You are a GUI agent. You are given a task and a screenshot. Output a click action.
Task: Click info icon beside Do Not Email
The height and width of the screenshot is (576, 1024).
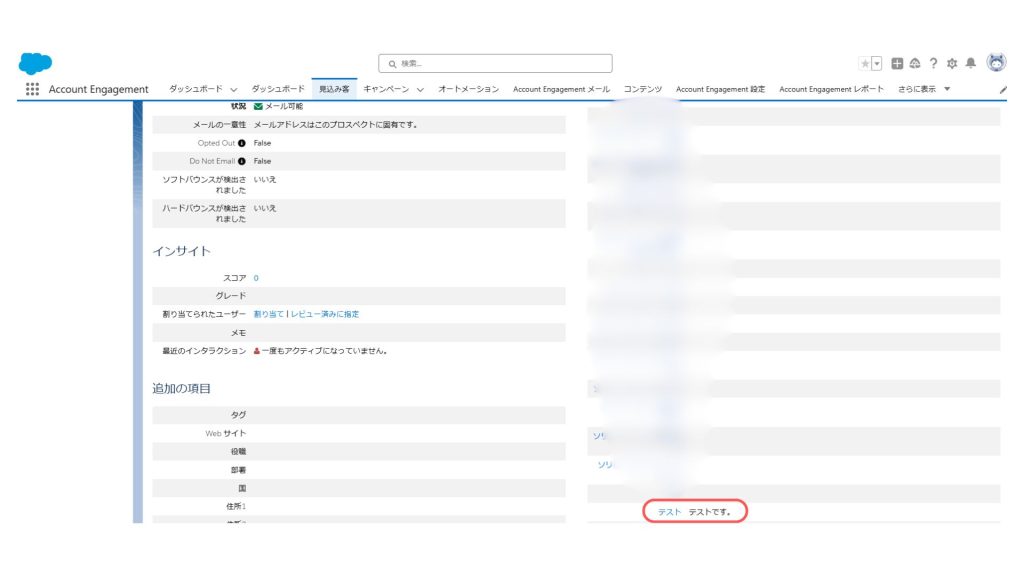(242, 161)
